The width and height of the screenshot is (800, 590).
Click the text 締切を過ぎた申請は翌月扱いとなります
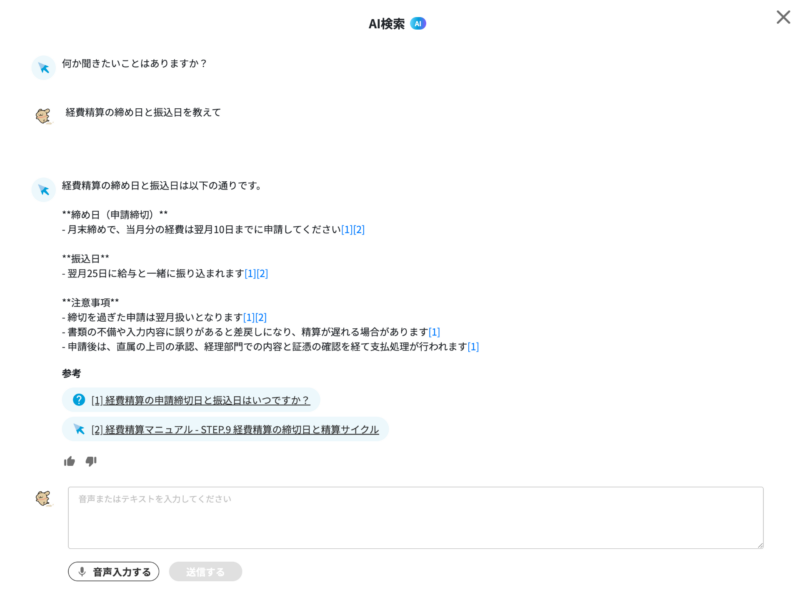[155, 317]
